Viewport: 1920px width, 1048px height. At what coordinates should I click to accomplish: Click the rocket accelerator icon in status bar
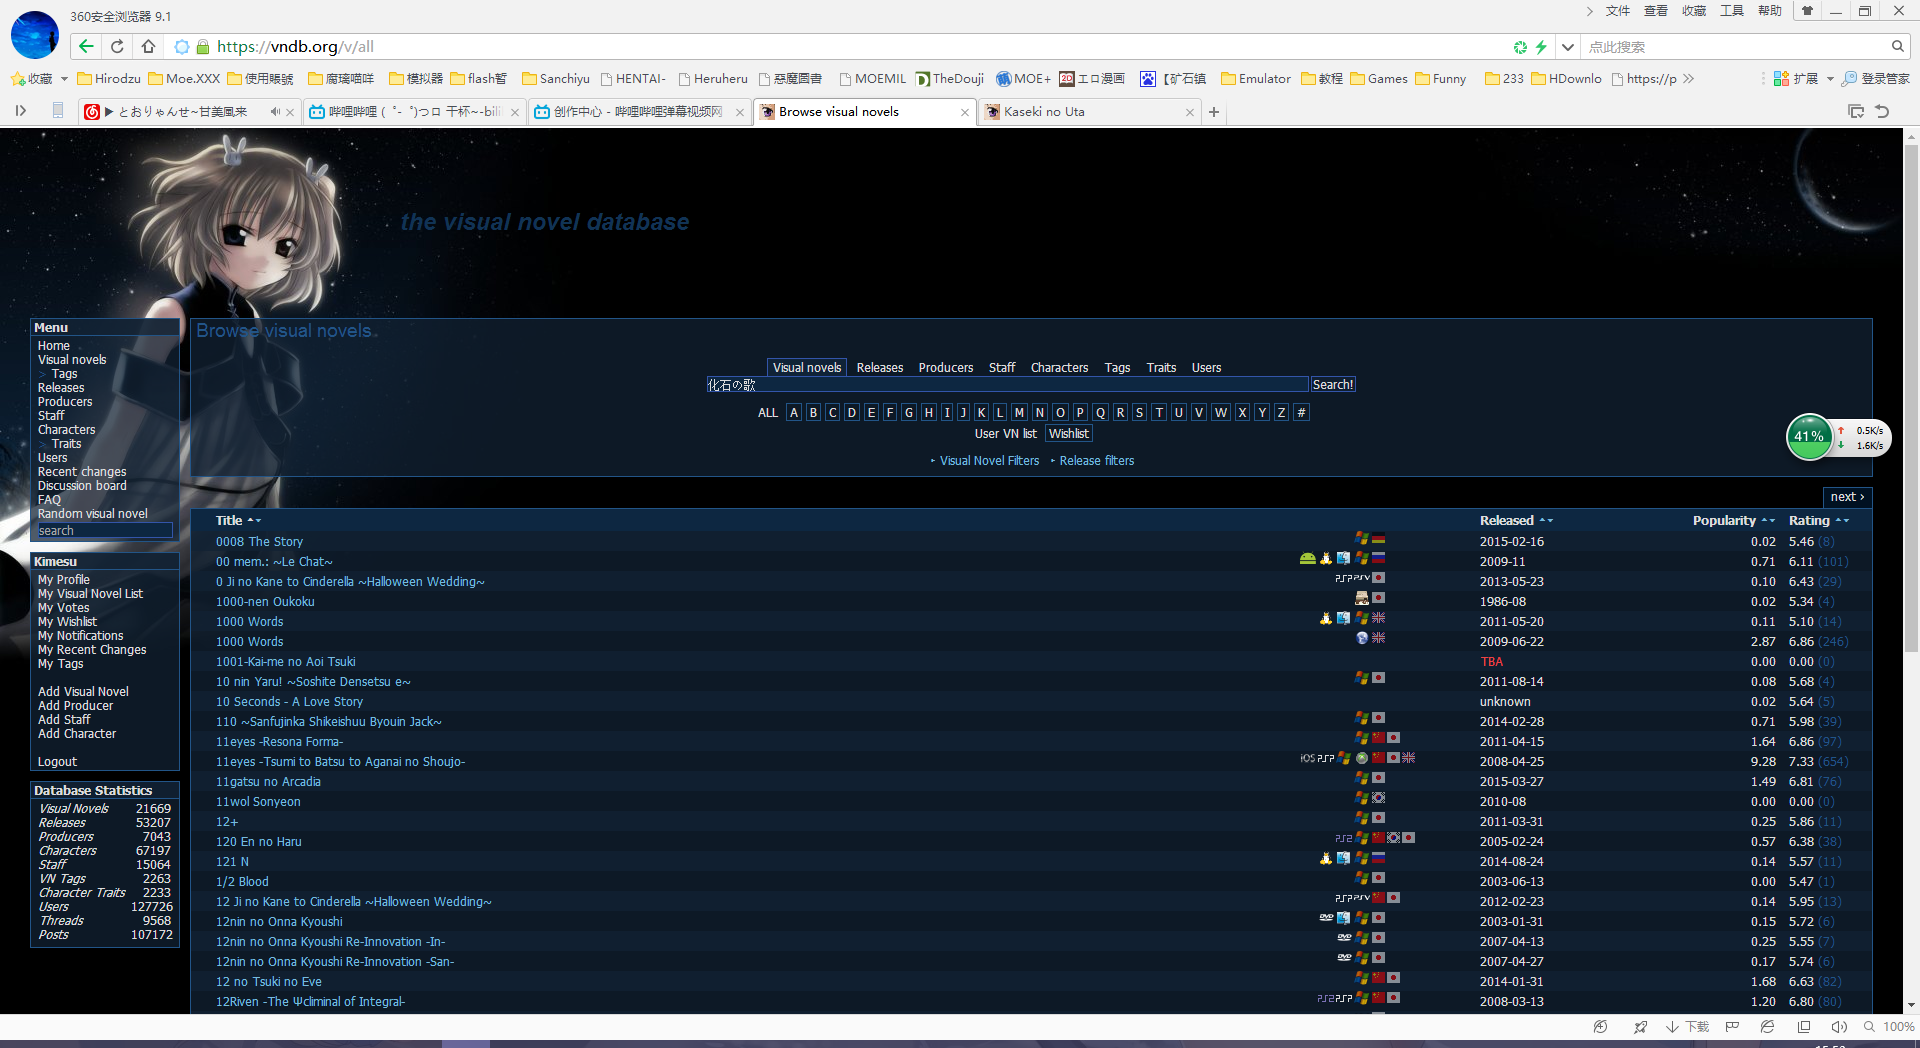pos(1640,1027)
